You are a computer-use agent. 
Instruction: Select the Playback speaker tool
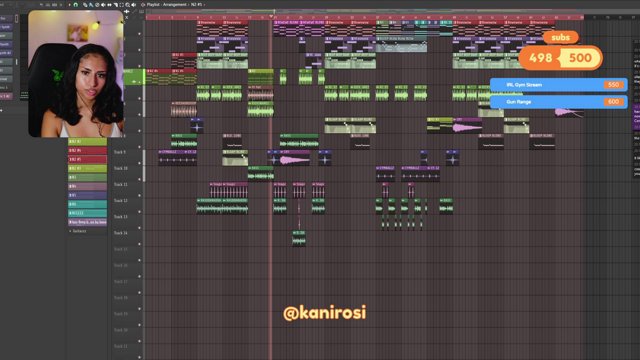[x=134, y=5]
